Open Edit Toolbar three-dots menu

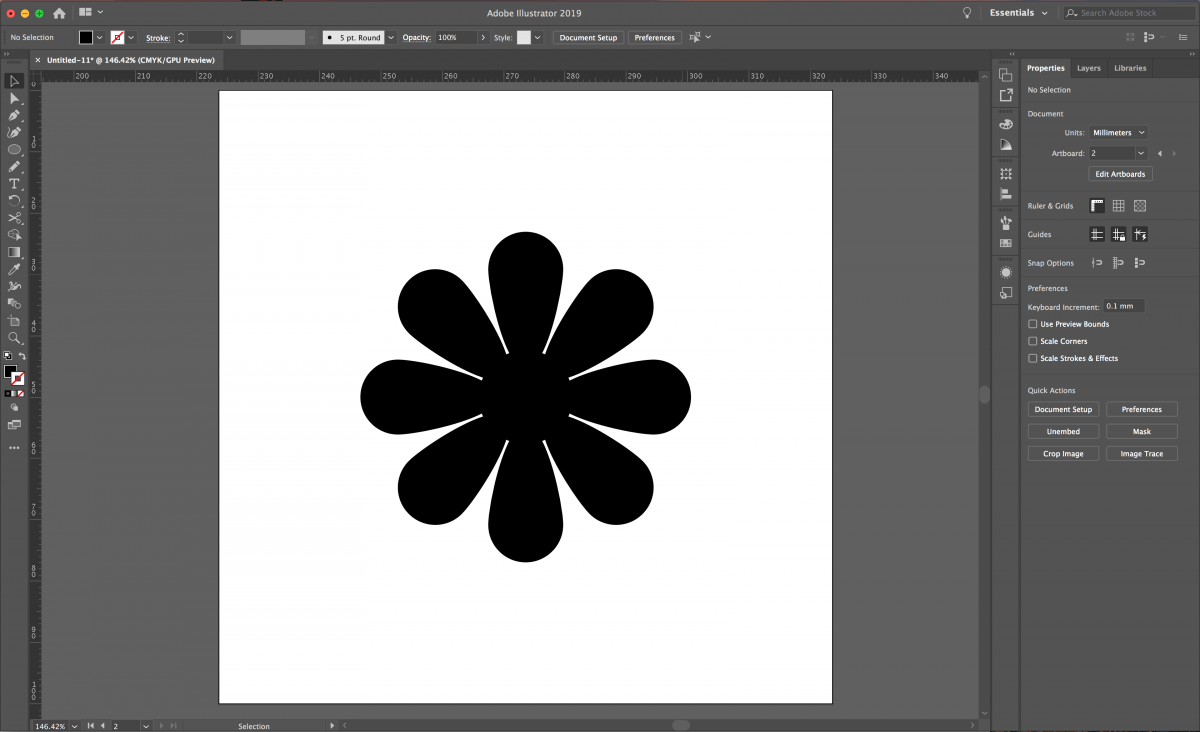point(14,447)
